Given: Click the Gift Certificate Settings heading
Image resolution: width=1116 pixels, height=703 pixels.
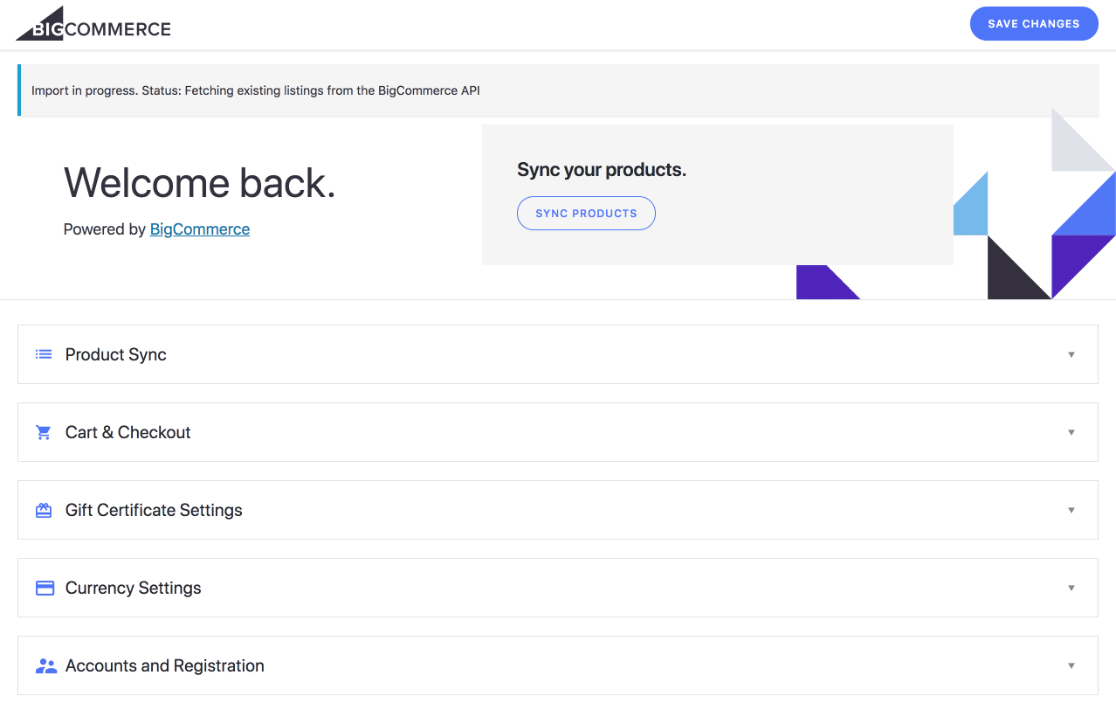Looking at the screenshot, I should point(154,510).
